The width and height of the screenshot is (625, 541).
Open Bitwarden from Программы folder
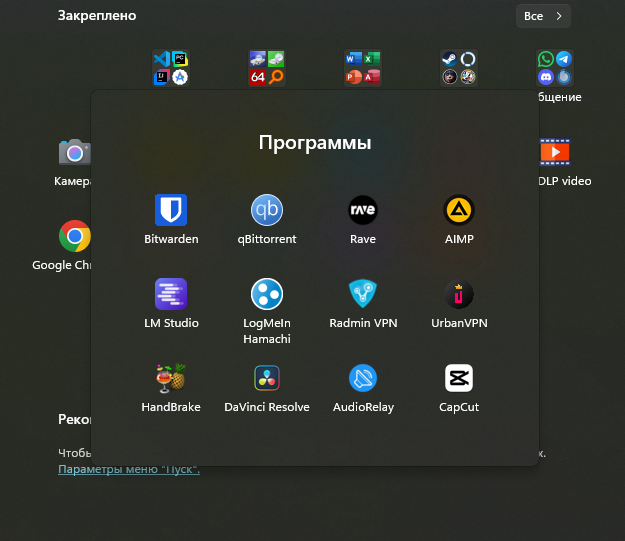pyautogui.click(x=171, y=219)
